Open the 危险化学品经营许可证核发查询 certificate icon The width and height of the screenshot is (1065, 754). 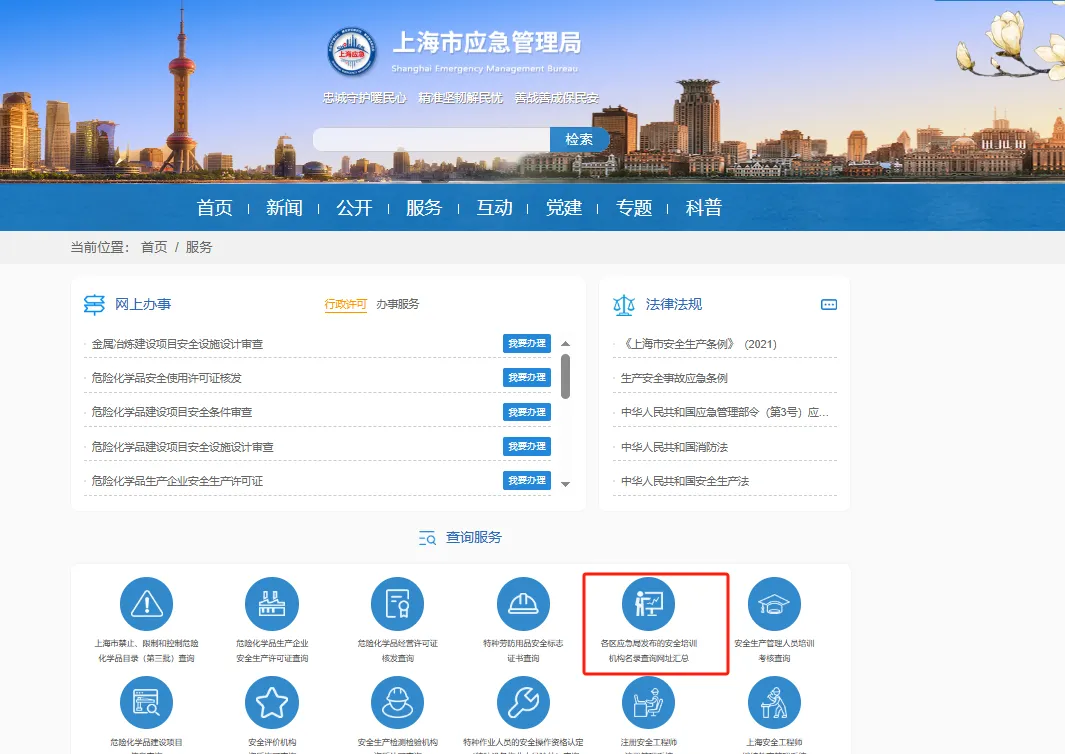pyautogui.click(x=397, y=604)
